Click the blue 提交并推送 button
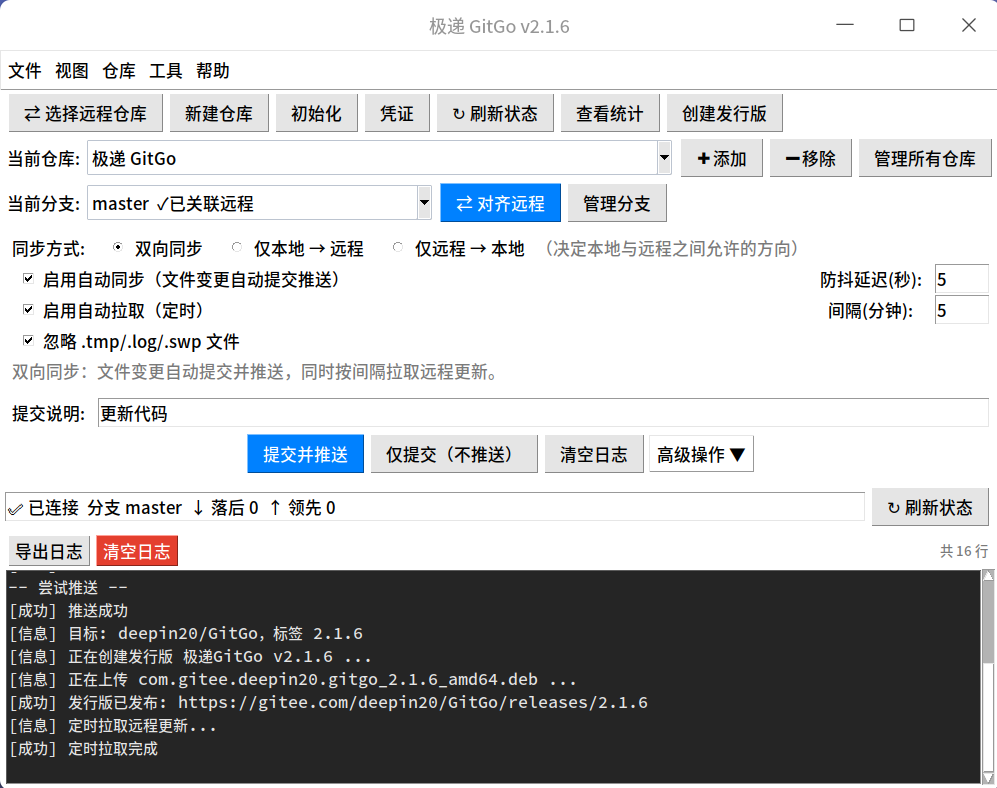The image size is (997, 788). pyautogui.click(x=305, y=454)
